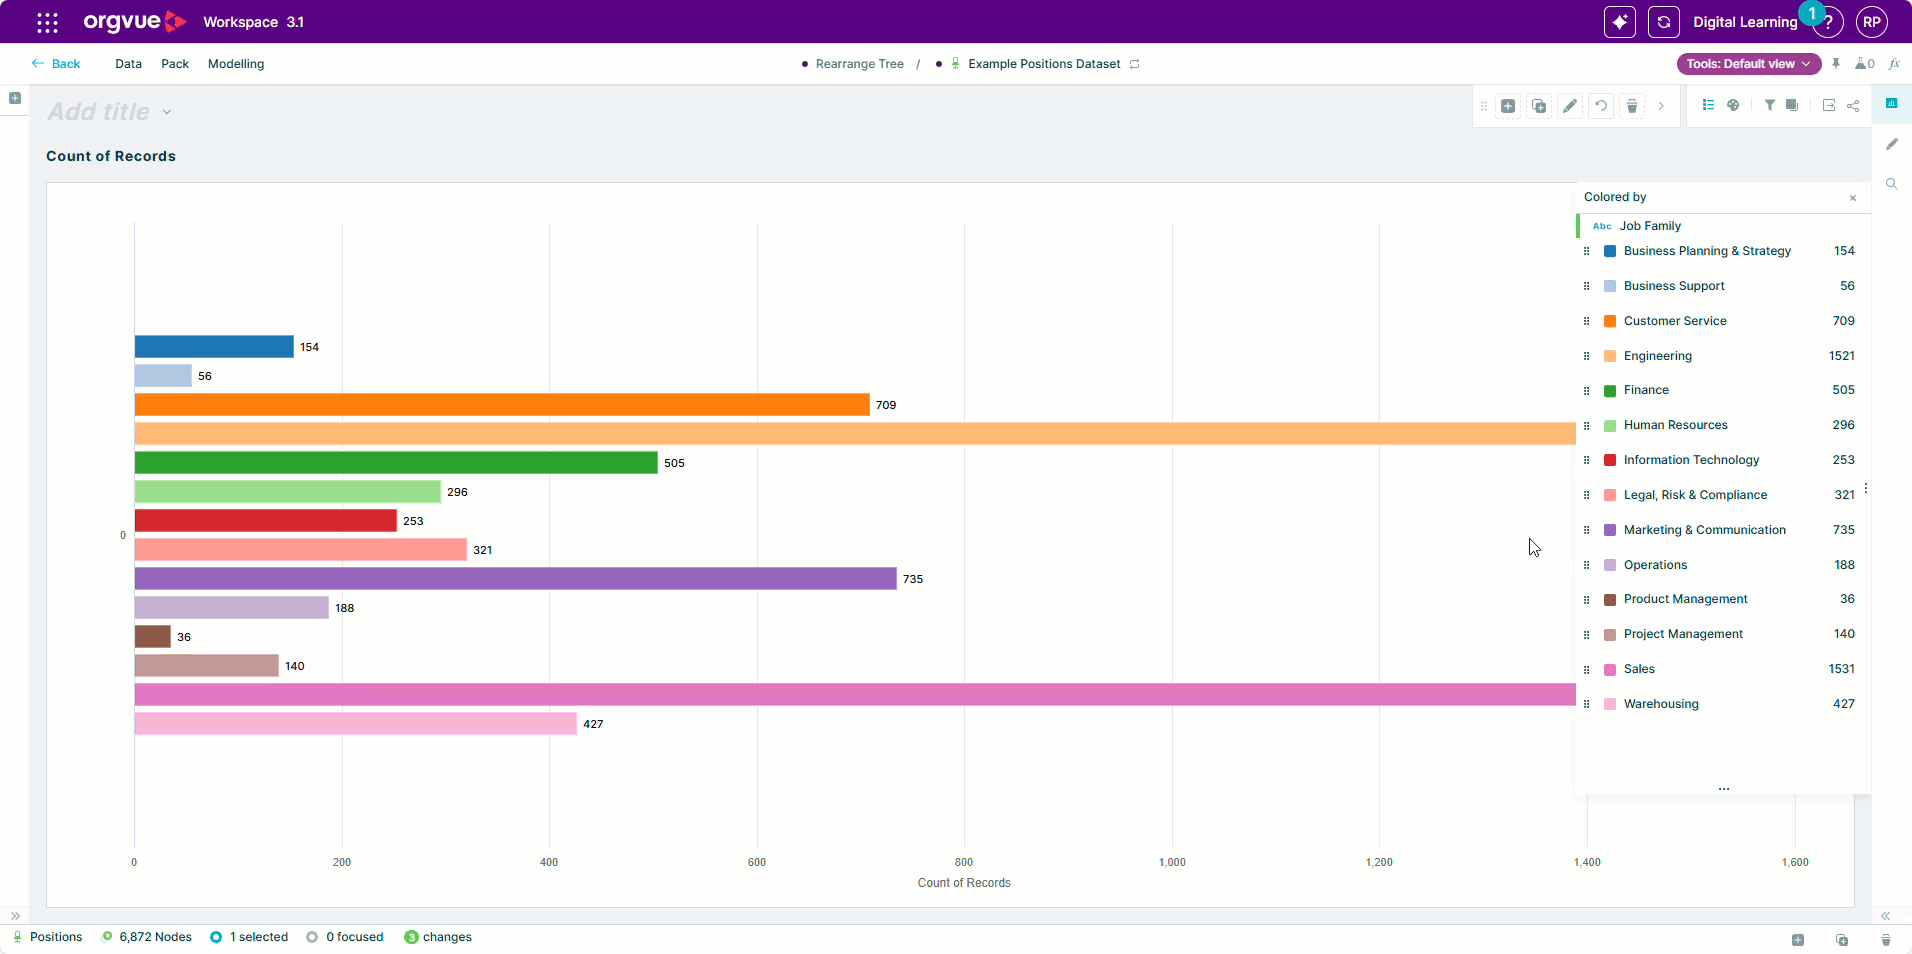The width and height of the screenshot is (1912, 954).
Task: Click the Sales pink color swatch
Action: [1610, 670]
